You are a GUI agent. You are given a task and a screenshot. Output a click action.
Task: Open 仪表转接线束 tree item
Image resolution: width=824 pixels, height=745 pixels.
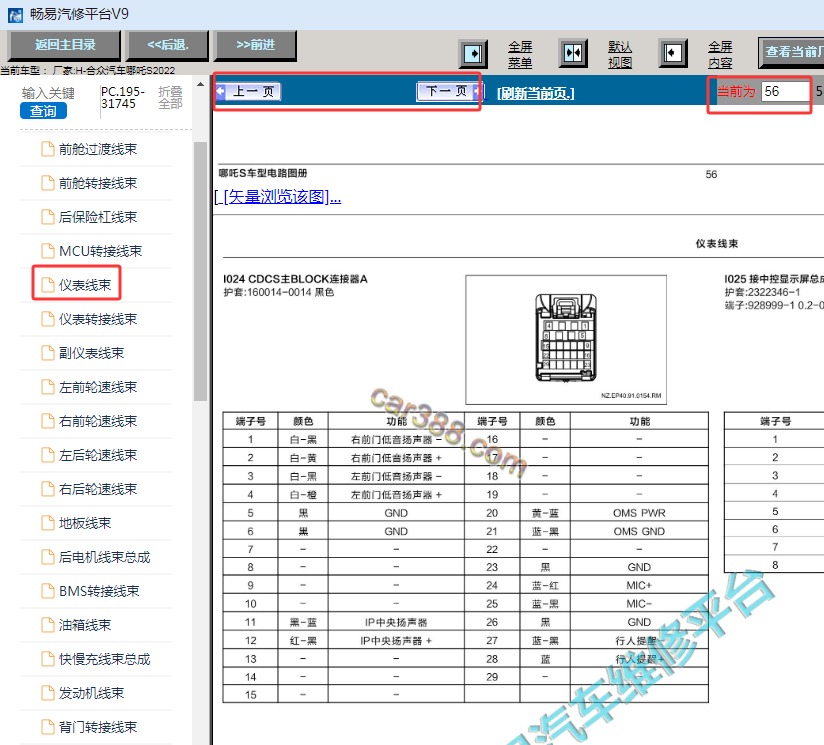[x=98, y=319]
